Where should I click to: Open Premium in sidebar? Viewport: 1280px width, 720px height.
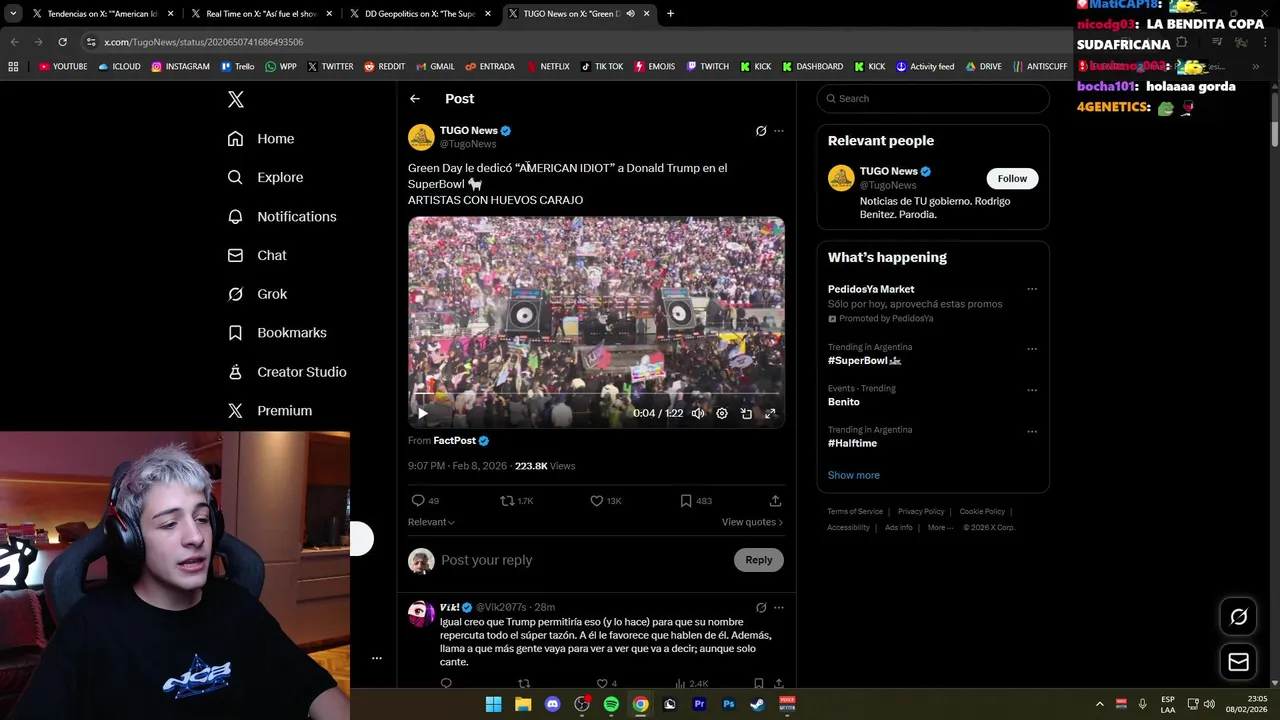pyautogui.click(x=270, y=411)
